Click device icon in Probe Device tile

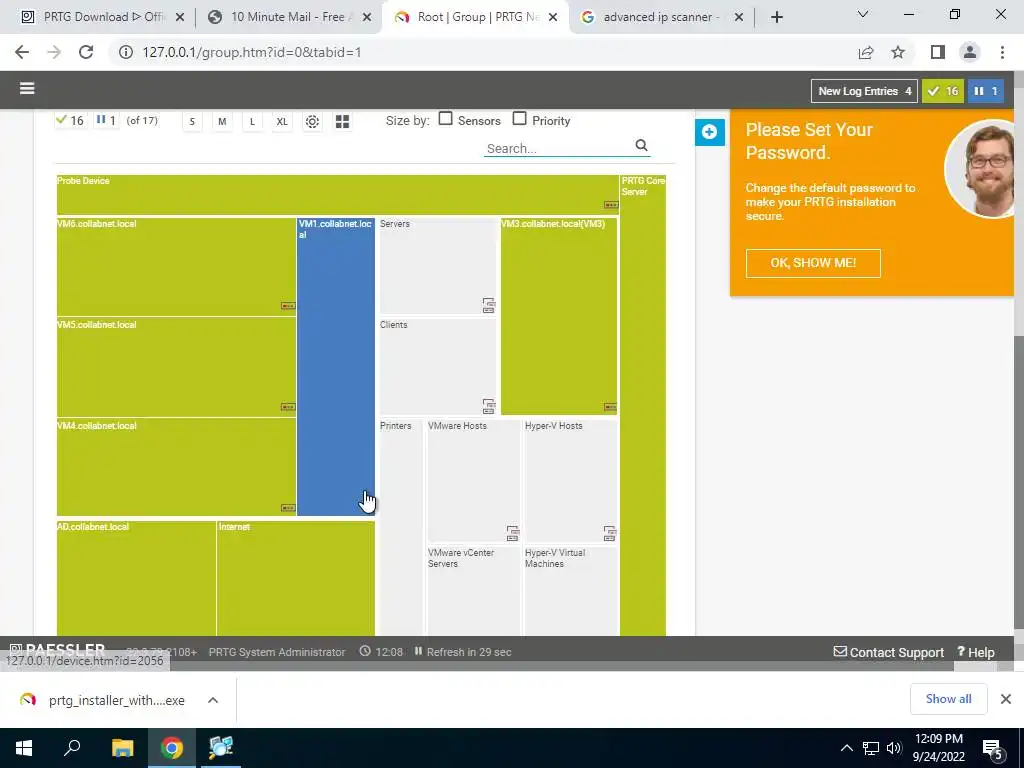point(611,205)
